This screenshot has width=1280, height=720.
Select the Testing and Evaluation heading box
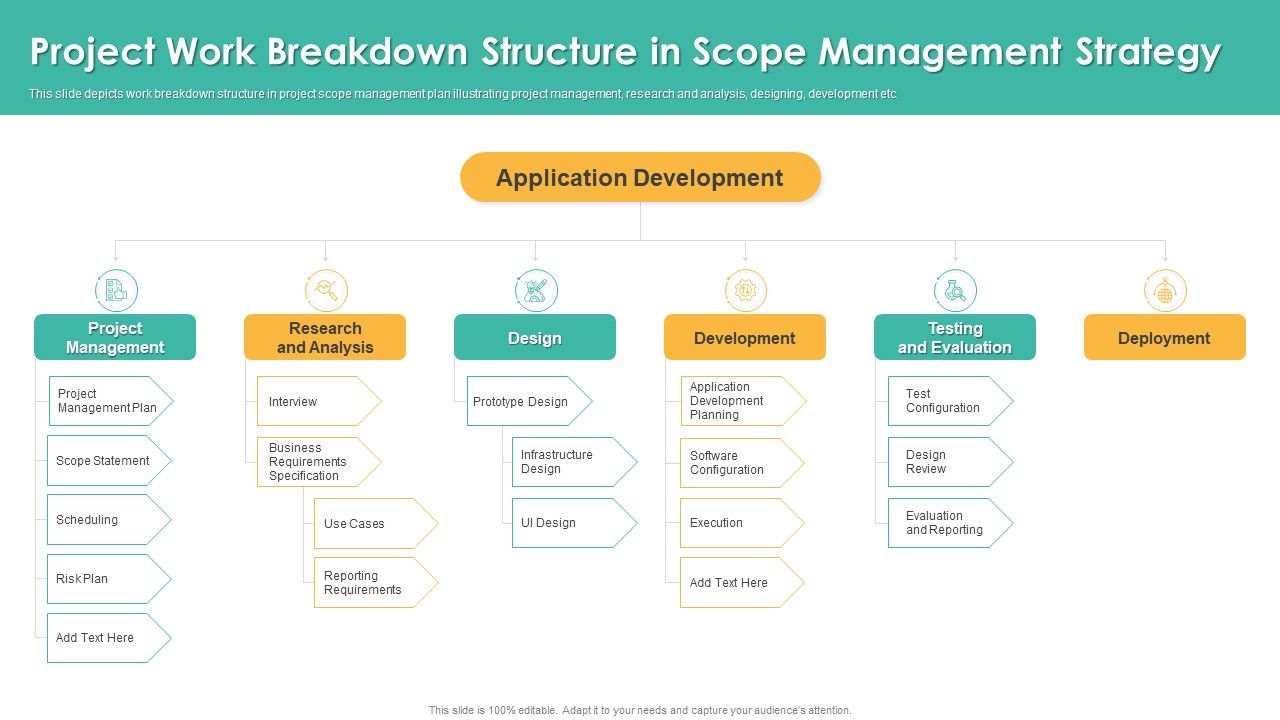point(955,338)
